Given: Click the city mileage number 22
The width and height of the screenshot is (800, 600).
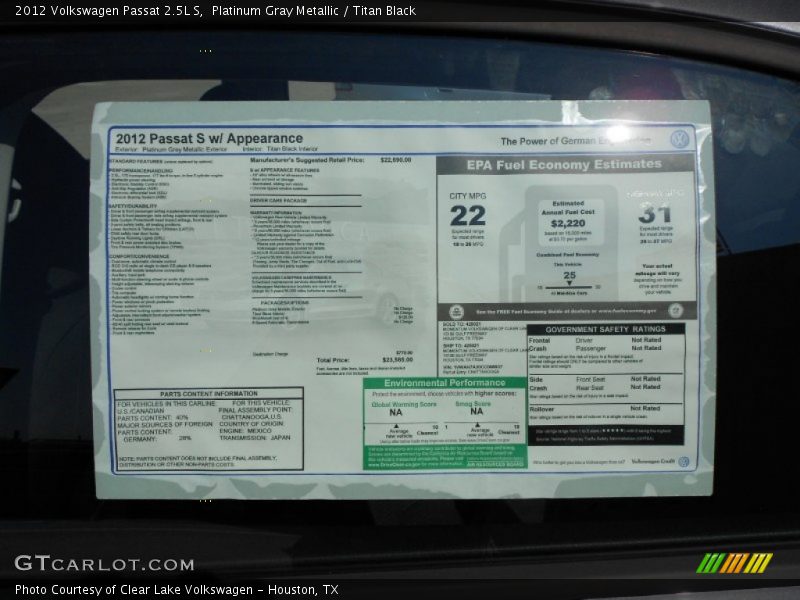Looking at the screenshot, I should [467, 215].
